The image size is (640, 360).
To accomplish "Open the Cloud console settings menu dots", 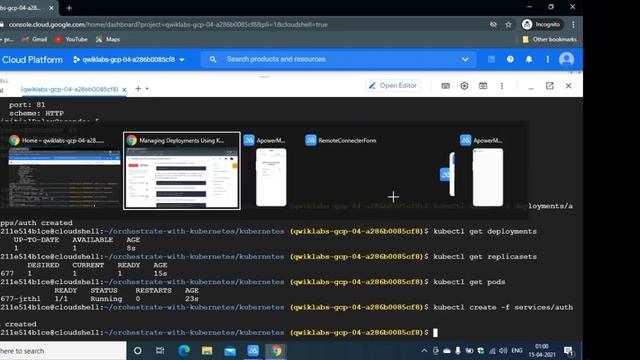I will (548, 60).
